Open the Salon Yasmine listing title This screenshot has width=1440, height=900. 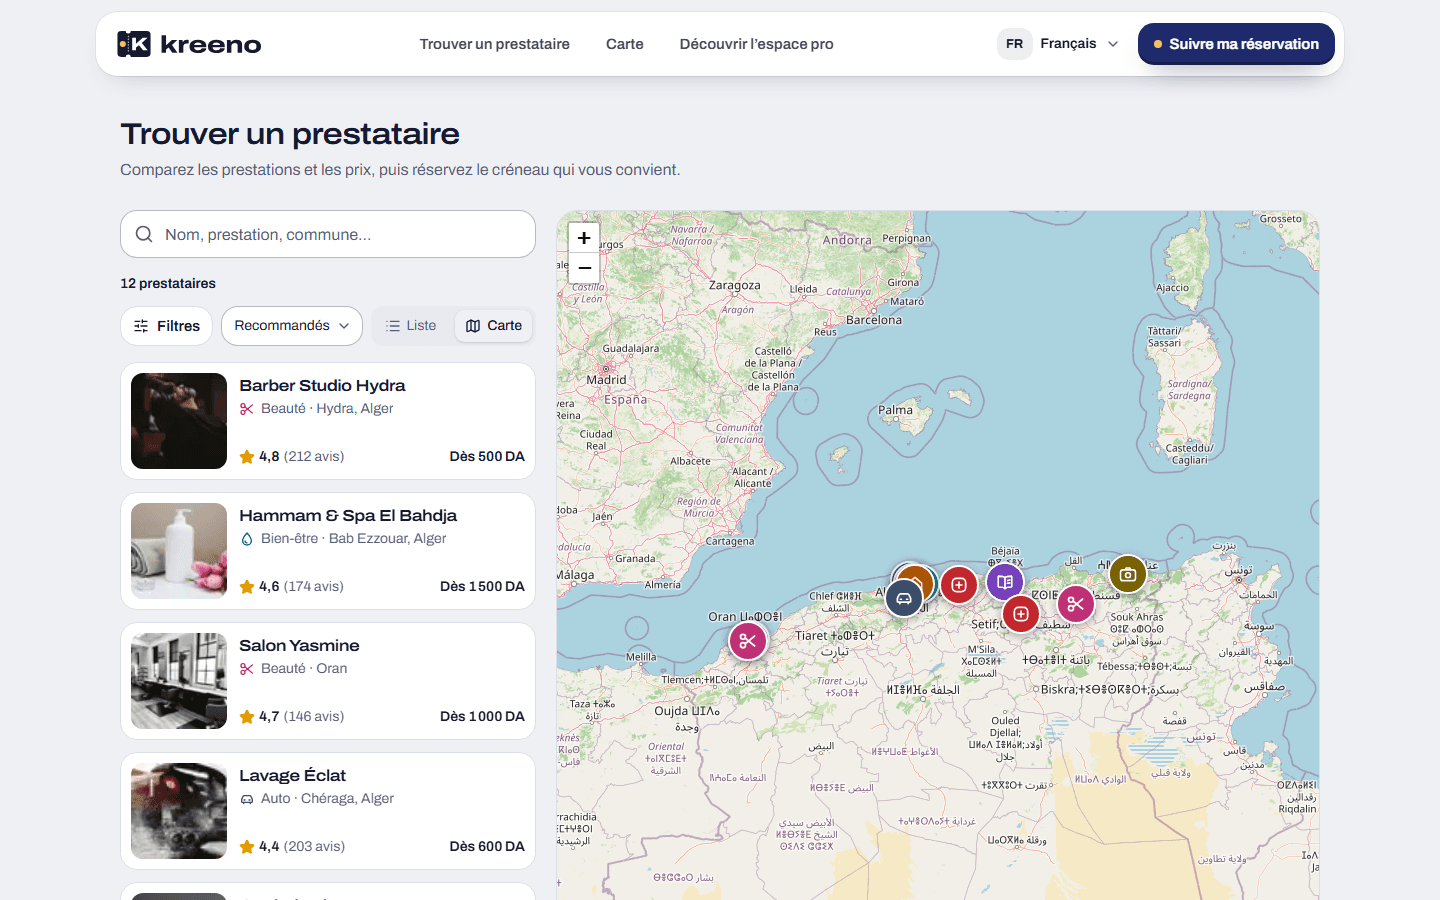point(299,646)
